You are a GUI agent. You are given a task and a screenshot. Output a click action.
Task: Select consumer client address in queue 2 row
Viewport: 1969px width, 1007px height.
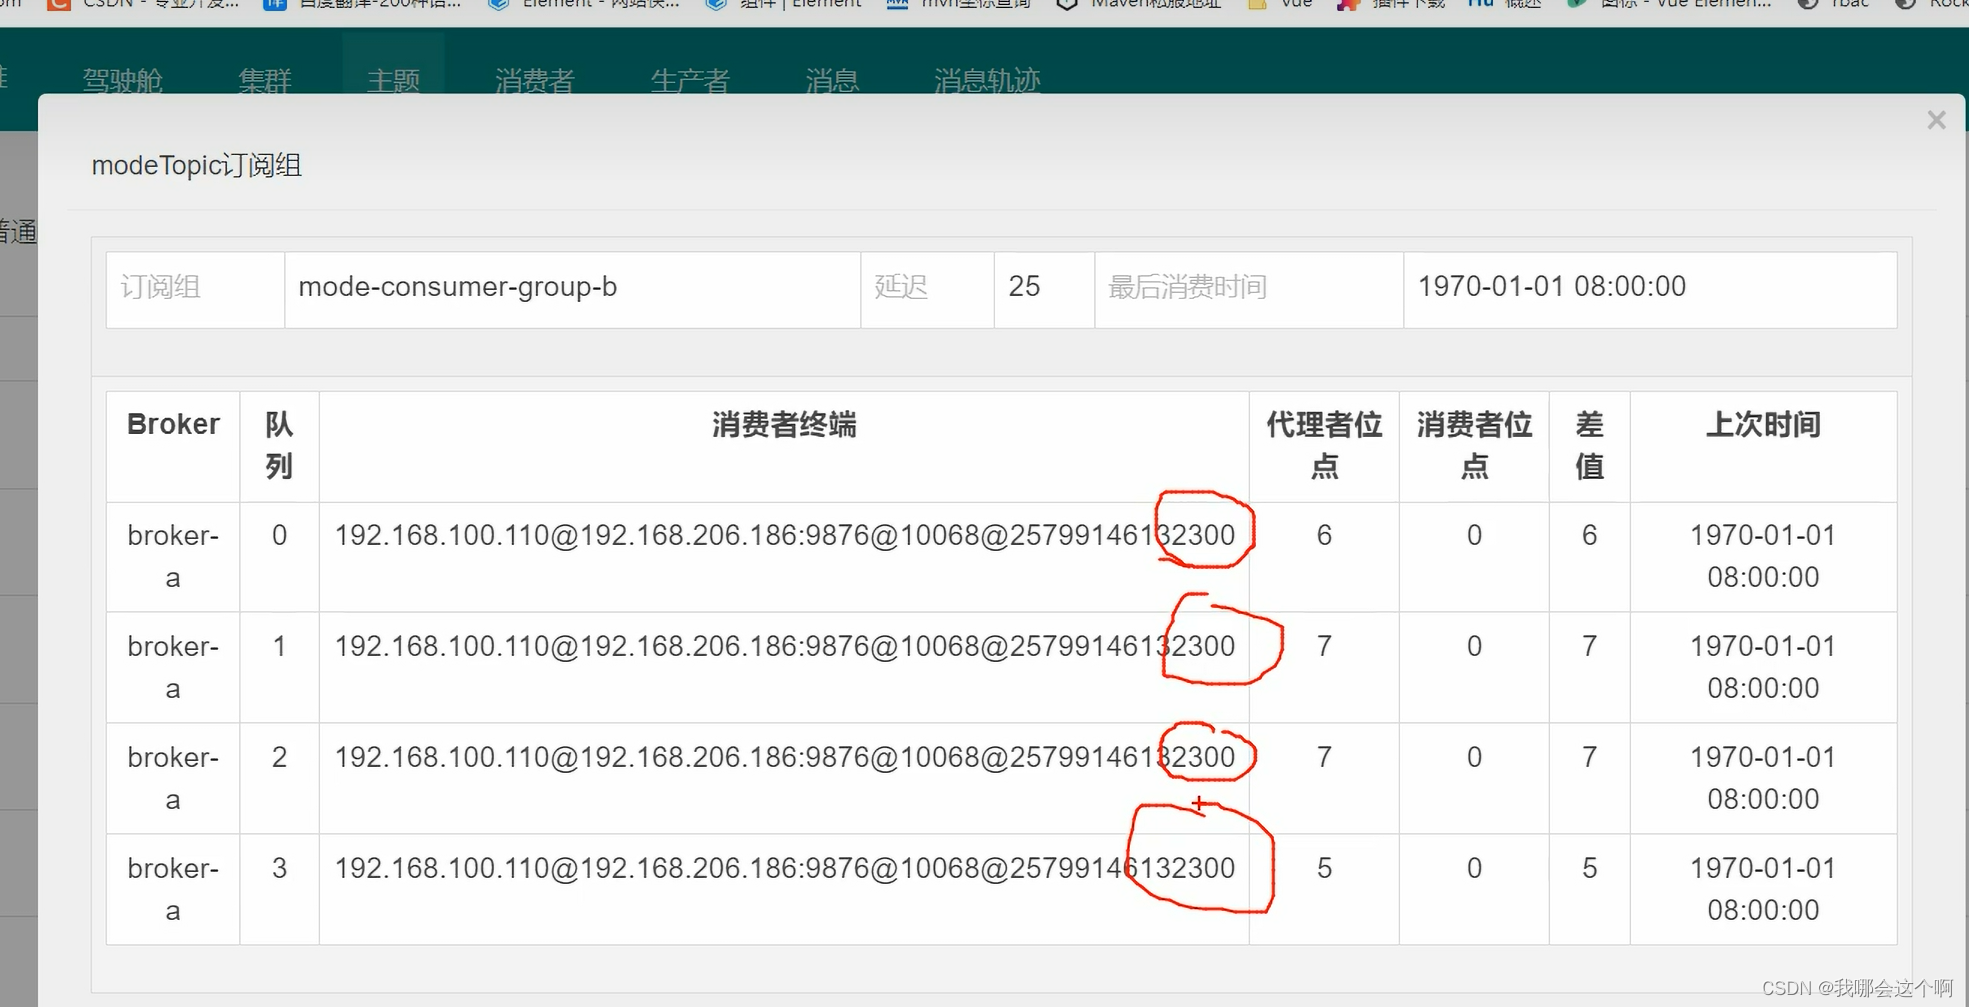point(785,757)
